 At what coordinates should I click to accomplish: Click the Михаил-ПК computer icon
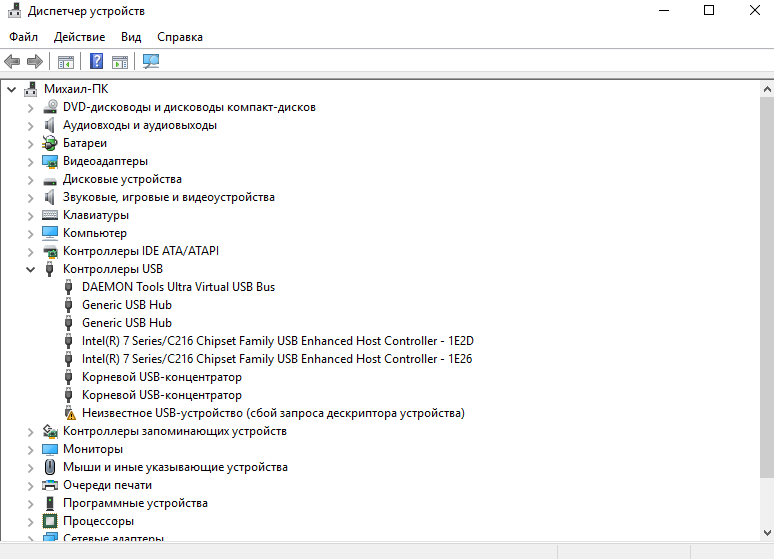click(x=31, y=89)
